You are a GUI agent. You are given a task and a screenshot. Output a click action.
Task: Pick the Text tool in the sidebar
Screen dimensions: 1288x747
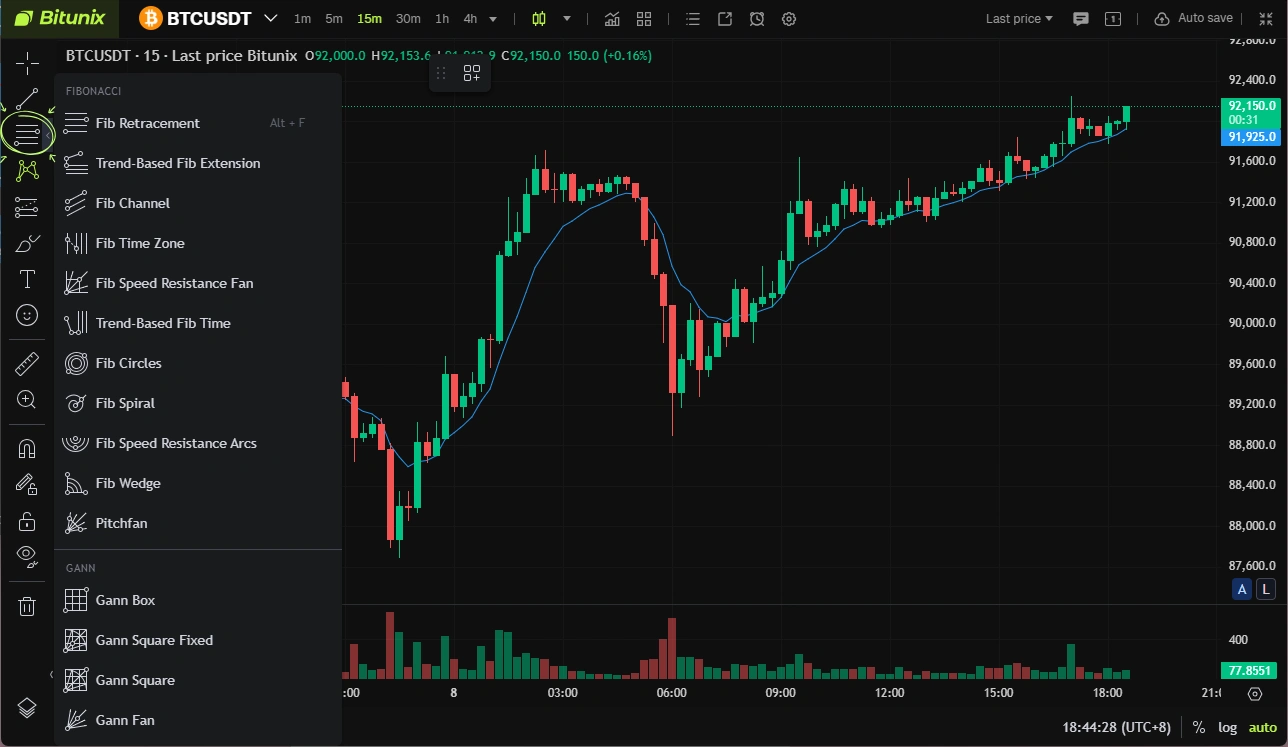[x=27, y=279]
